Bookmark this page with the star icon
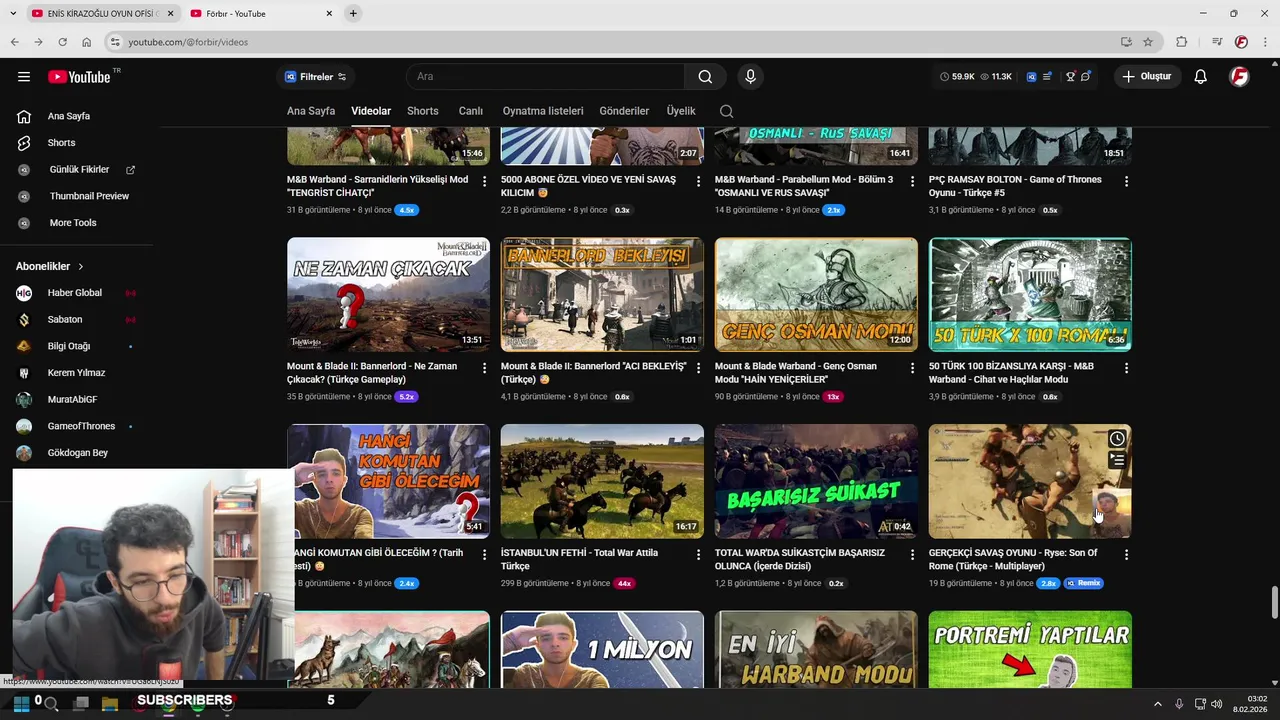1280x720 pixels. (x=1148, y=42)
